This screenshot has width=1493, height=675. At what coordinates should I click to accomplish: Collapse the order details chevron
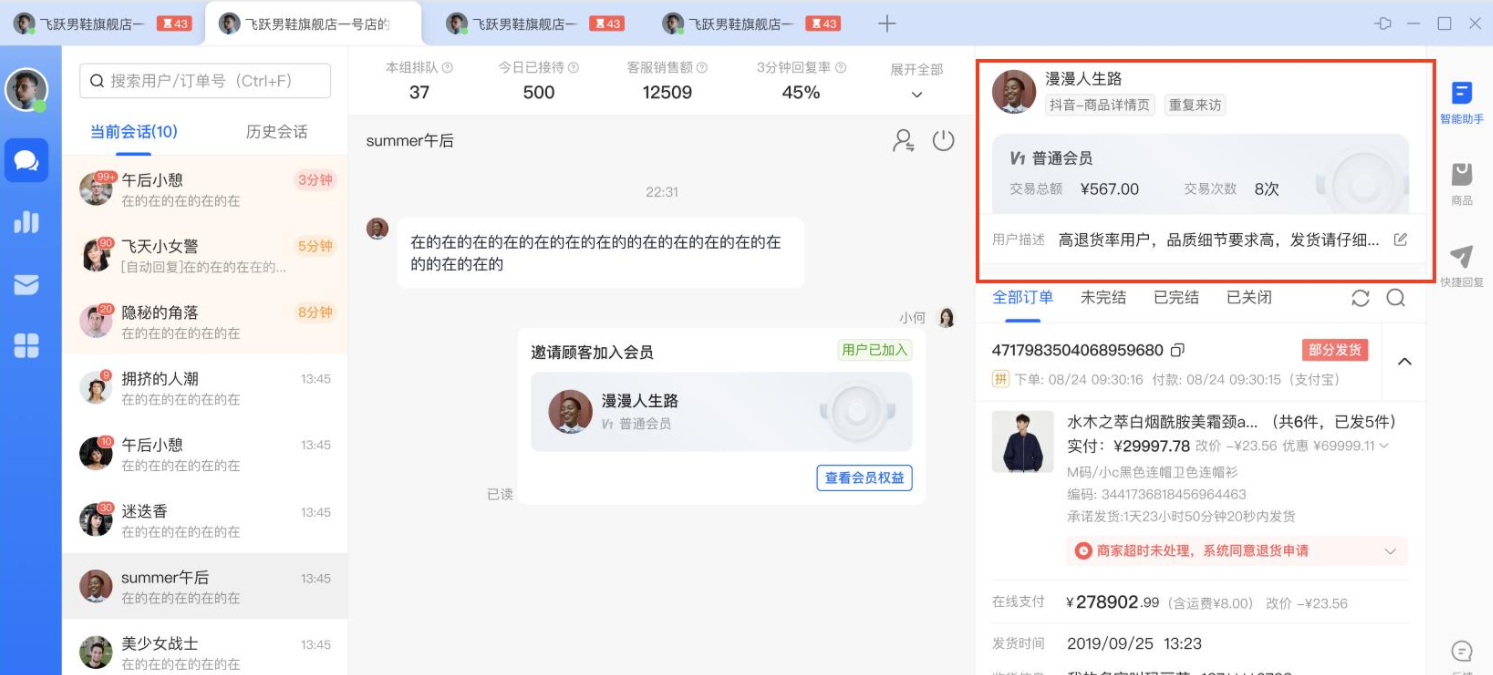(x=1404, y=362)
